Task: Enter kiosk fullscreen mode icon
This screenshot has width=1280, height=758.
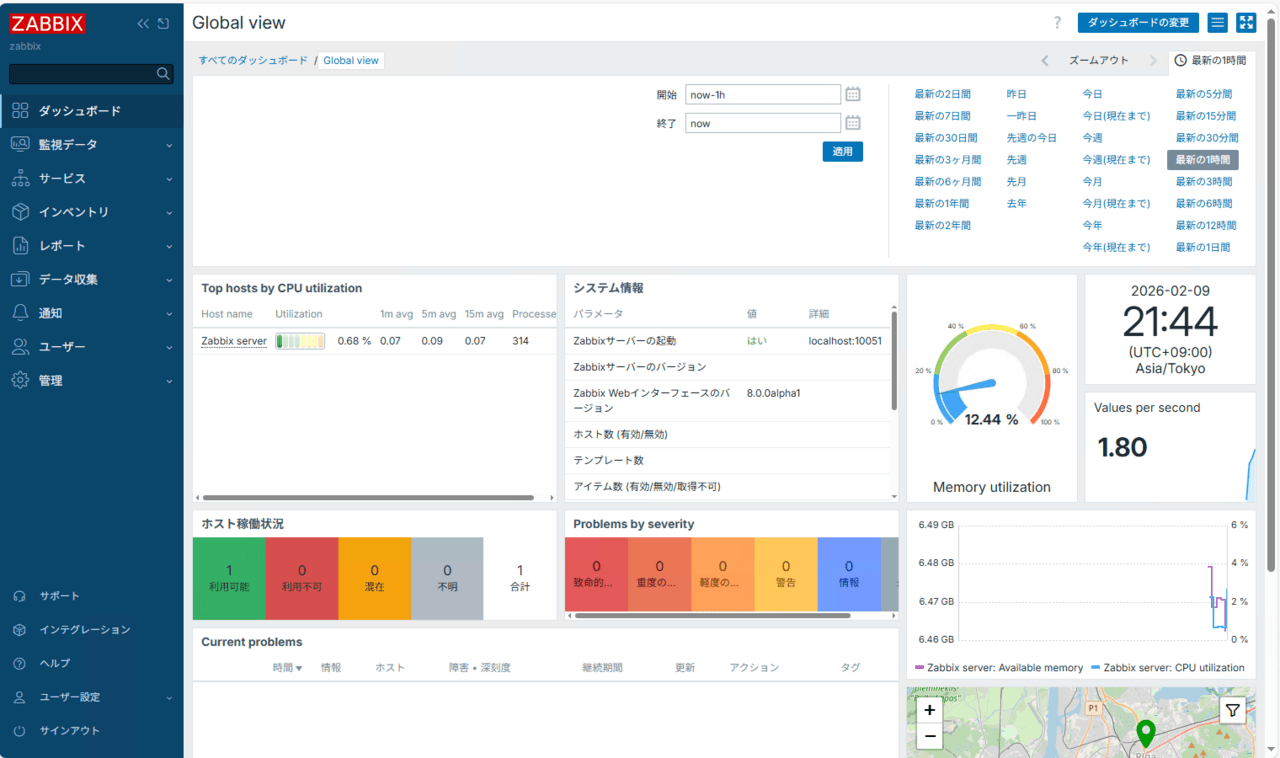Action: tap(1246, 23)
